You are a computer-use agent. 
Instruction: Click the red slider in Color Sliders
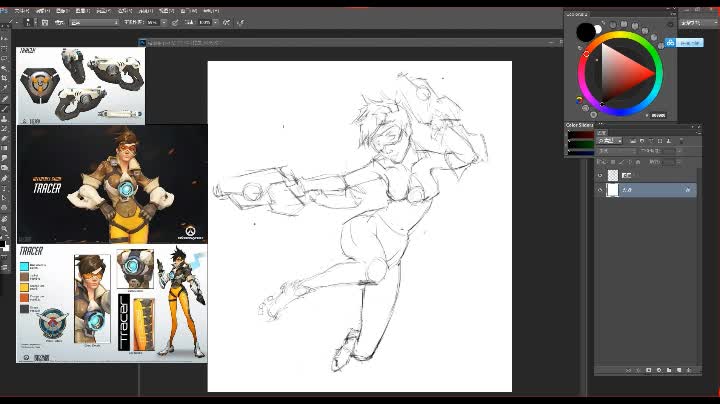[581, 134]
